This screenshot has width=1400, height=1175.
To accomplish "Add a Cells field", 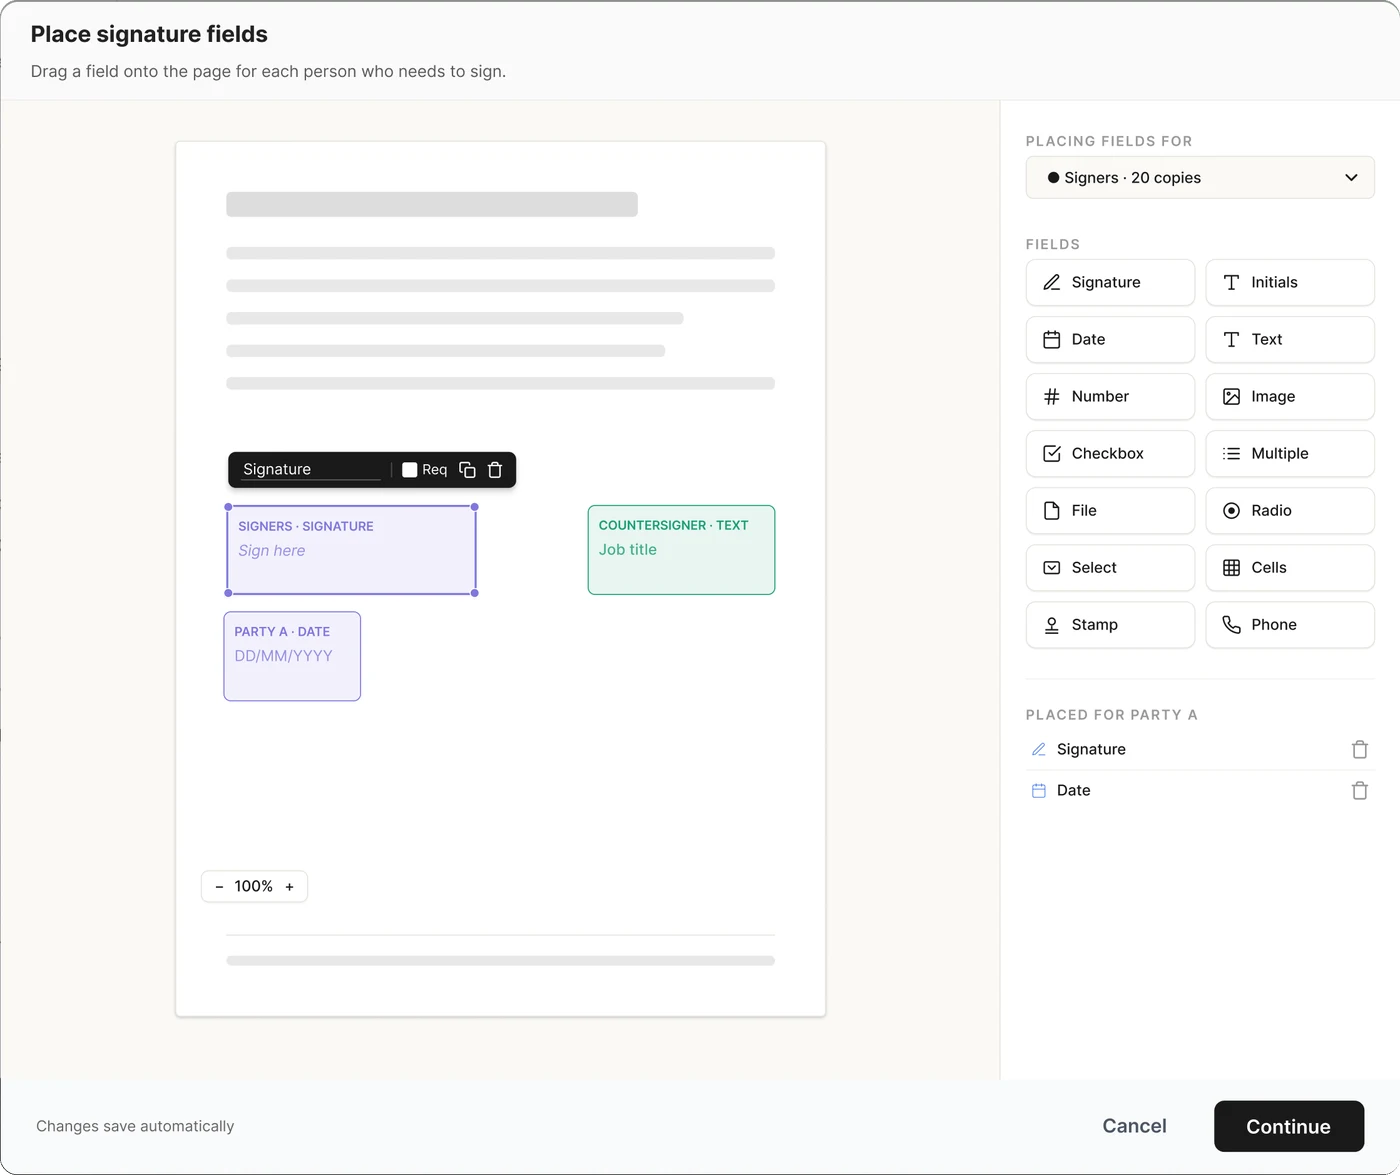I will coord(1290,568).
